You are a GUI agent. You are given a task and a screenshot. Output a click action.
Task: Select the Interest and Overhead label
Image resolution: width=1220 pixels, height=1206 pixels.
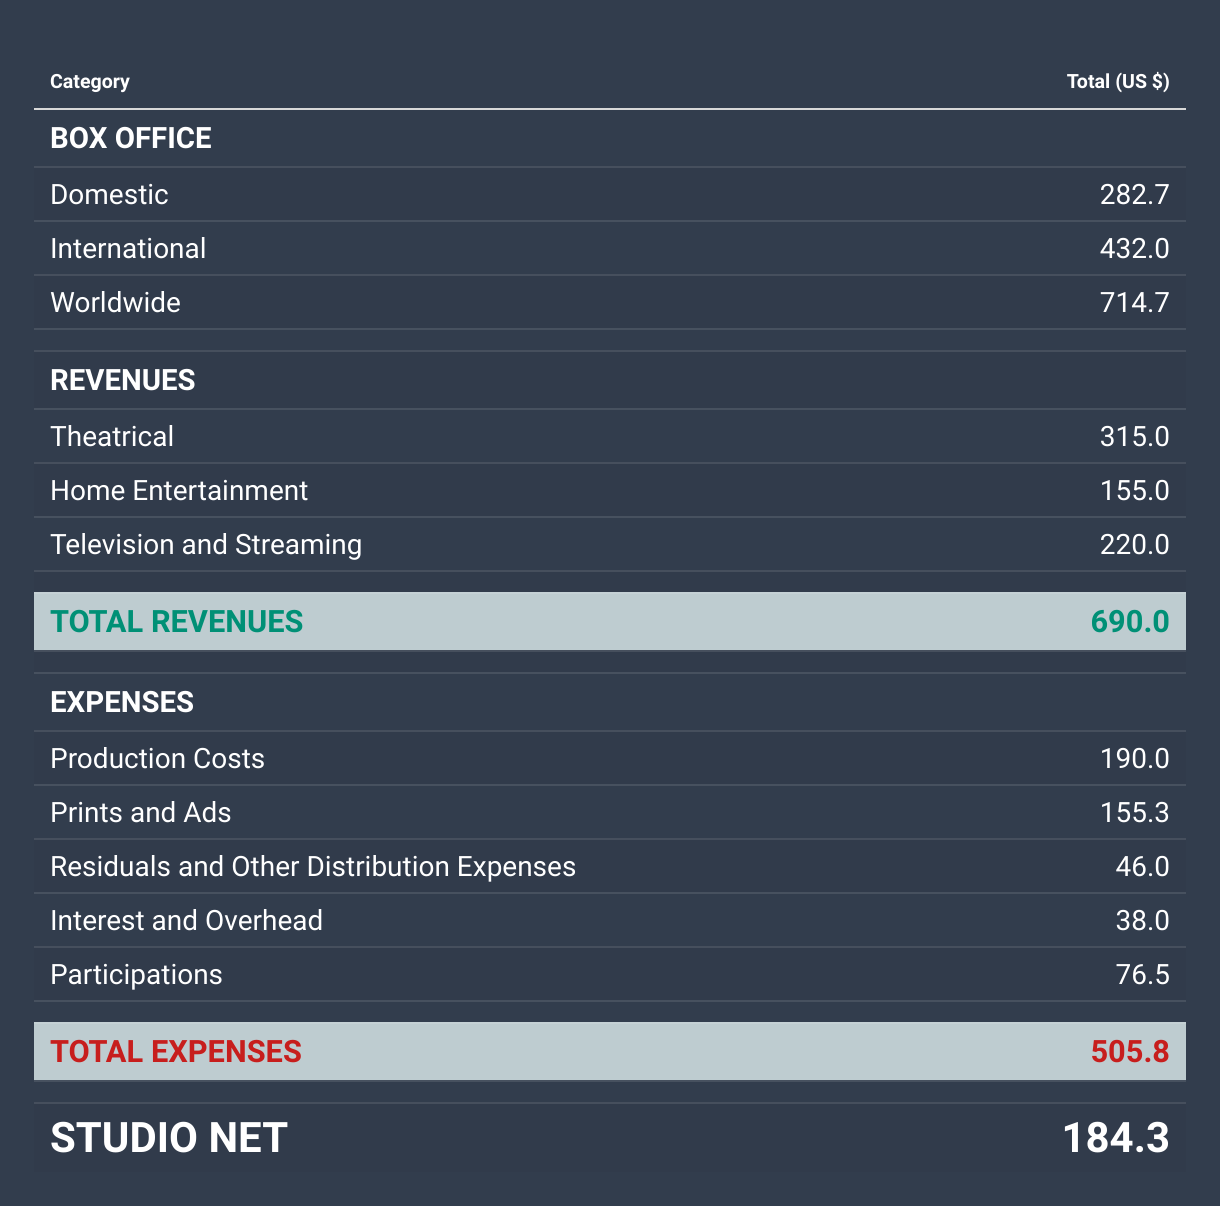tap(186, 920)
